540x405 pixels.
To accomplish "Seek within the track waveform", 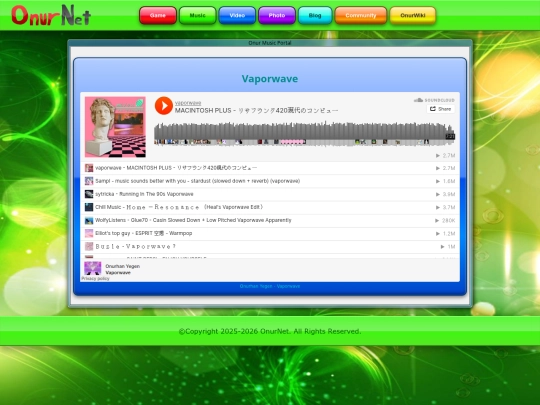I will pos(304,134).
